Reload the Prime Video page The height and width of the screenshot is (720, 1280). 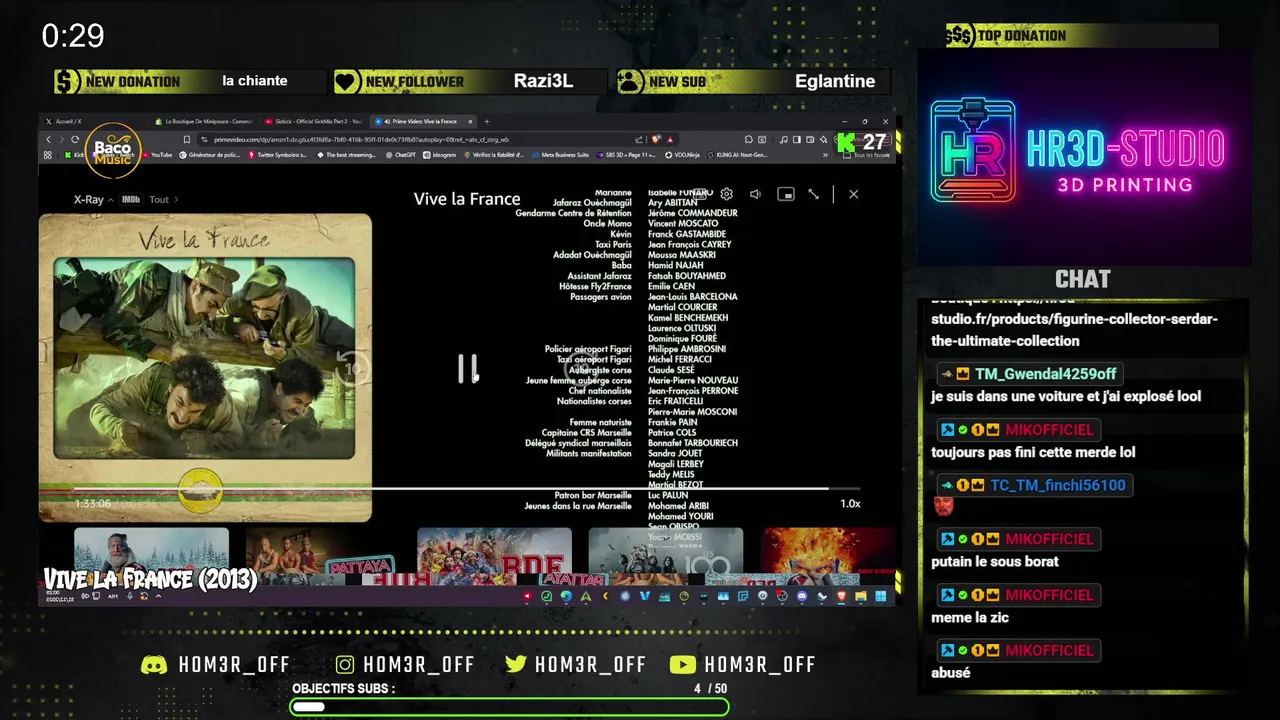75,139
